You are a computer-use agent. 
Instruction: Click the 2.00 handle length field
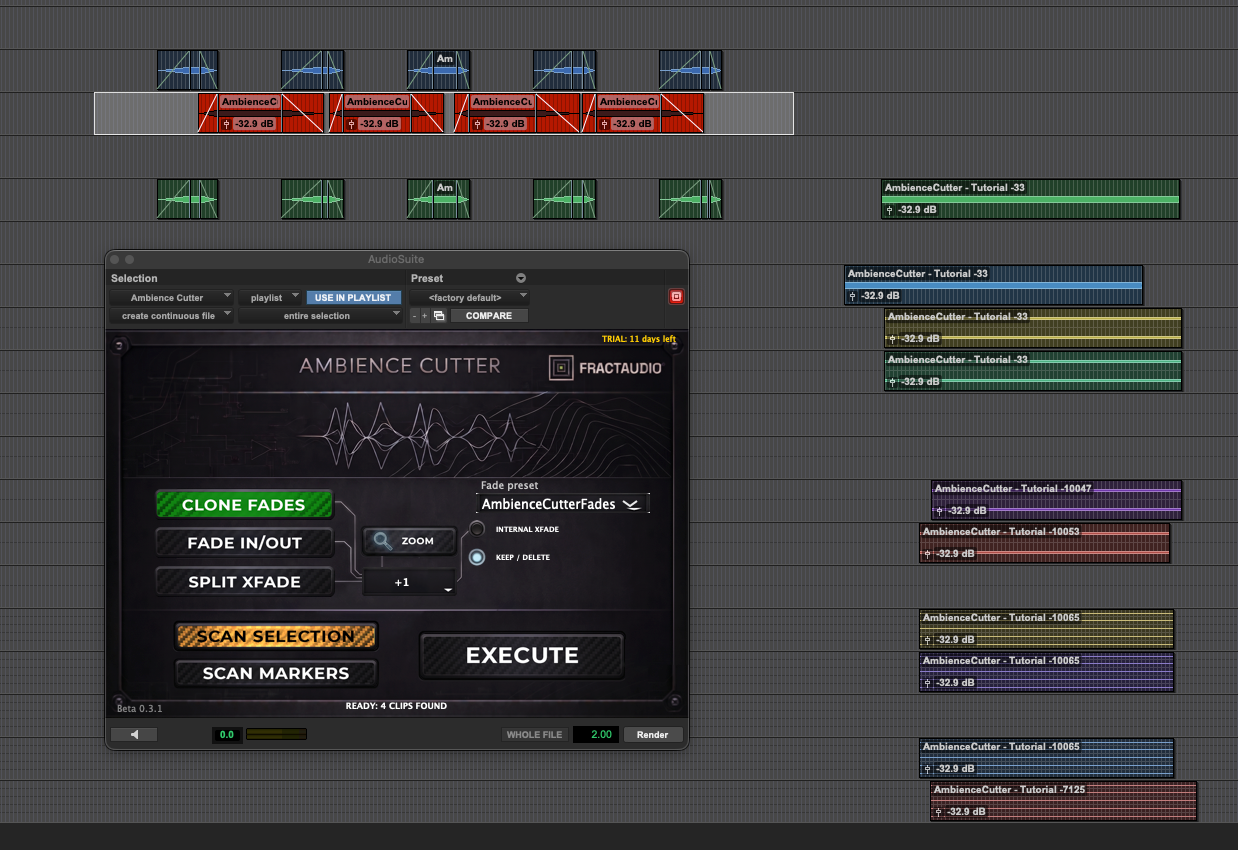[596, 734]
